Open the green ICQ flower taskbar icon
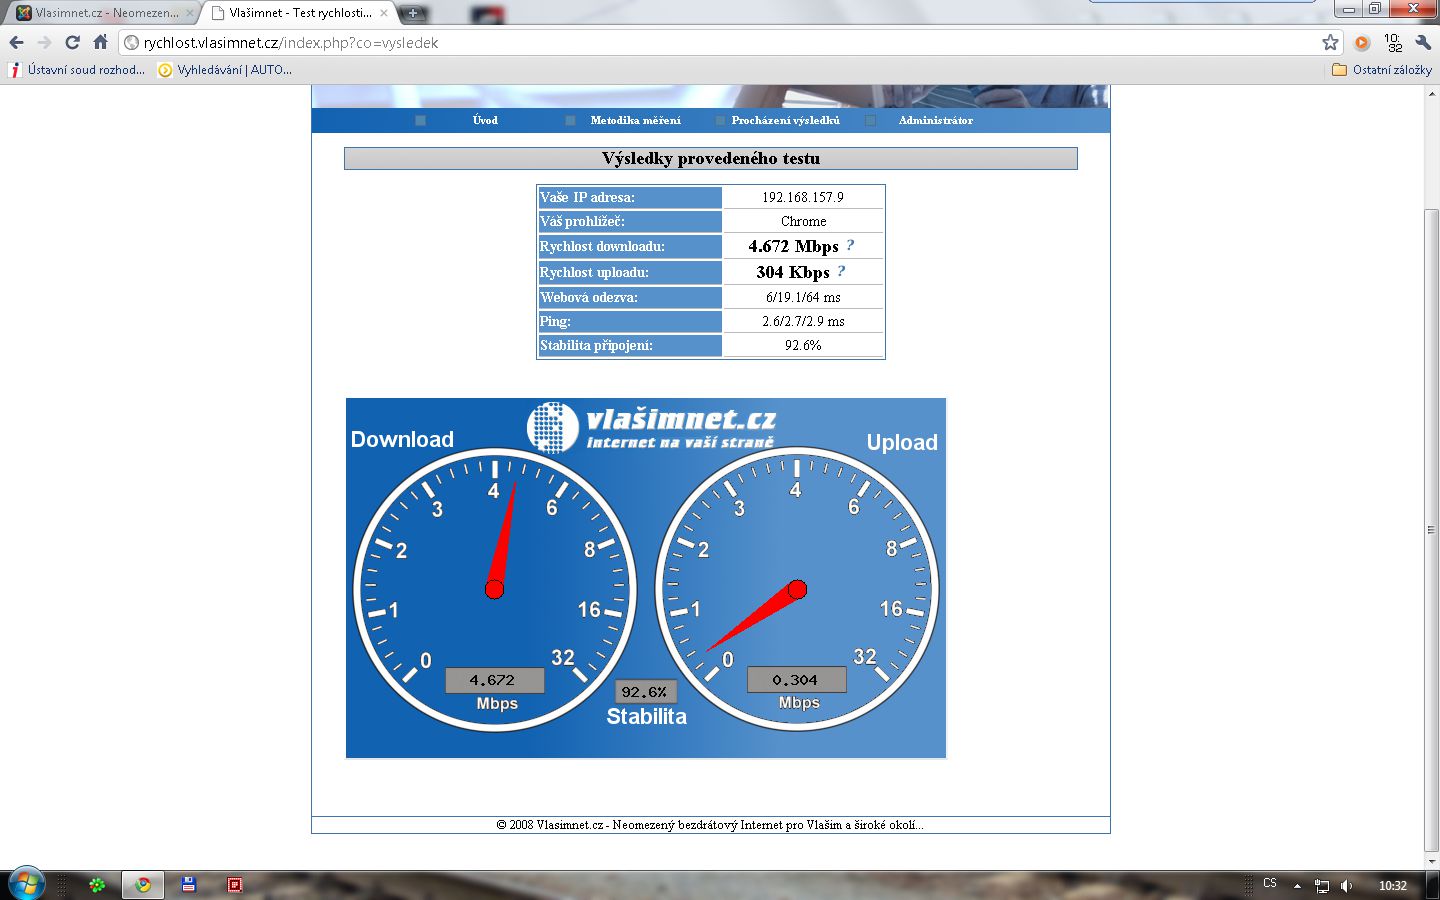This screenshot has width=1440, height=900. tap(97, 885)
